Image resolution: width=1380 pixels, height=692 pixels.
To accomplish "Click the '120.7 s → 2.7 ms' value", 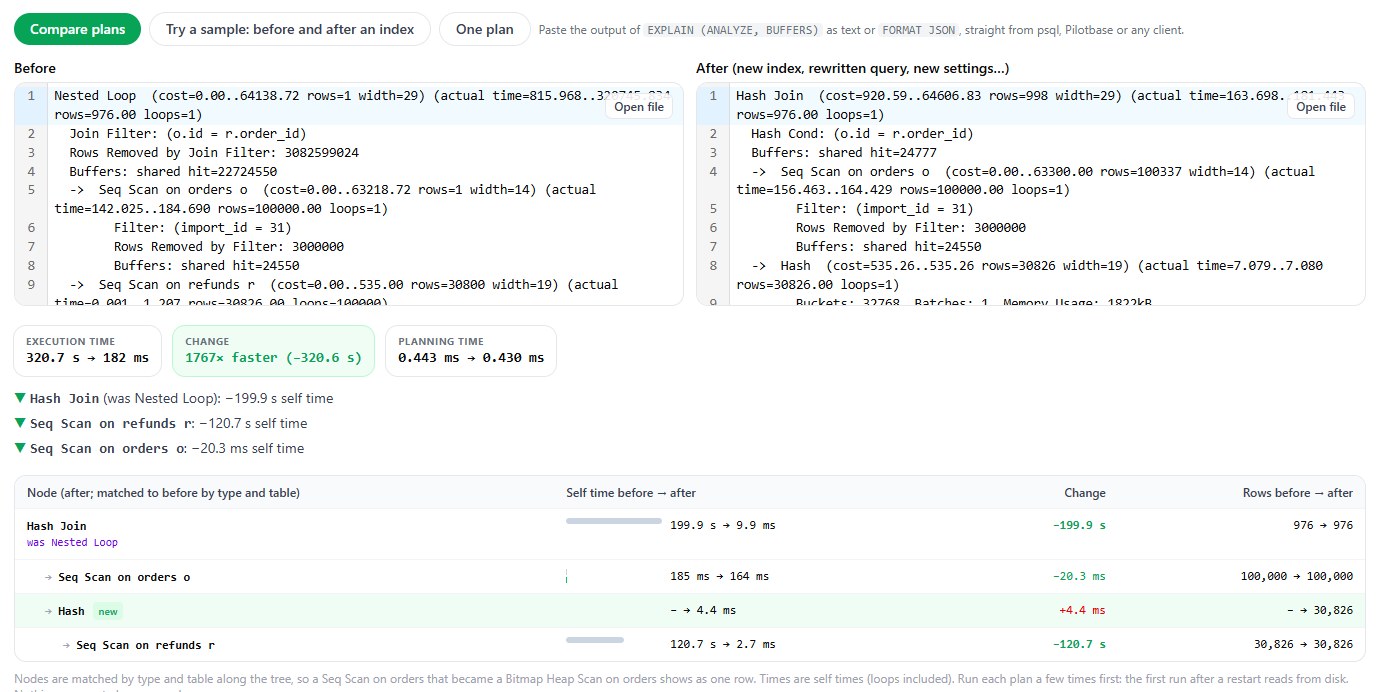I will (x=723, y=645).
